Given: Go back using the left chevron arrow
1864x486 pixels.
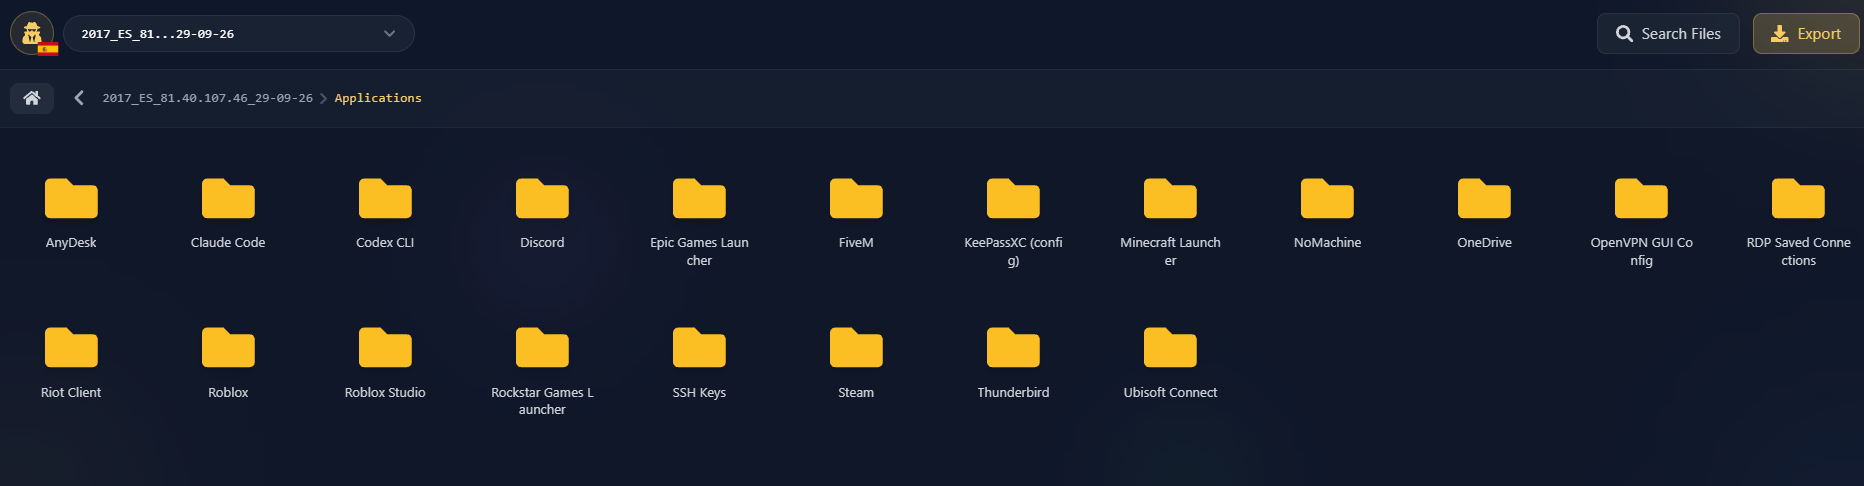Looking at the screenshot, I should tap(79, 98).
